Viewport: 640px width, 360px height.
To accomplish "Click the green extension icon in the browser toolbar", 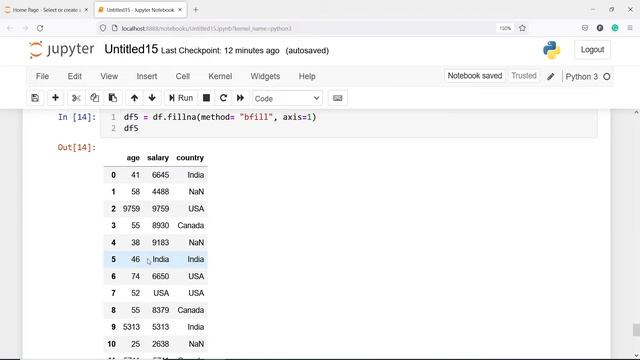I will [615, 28].
